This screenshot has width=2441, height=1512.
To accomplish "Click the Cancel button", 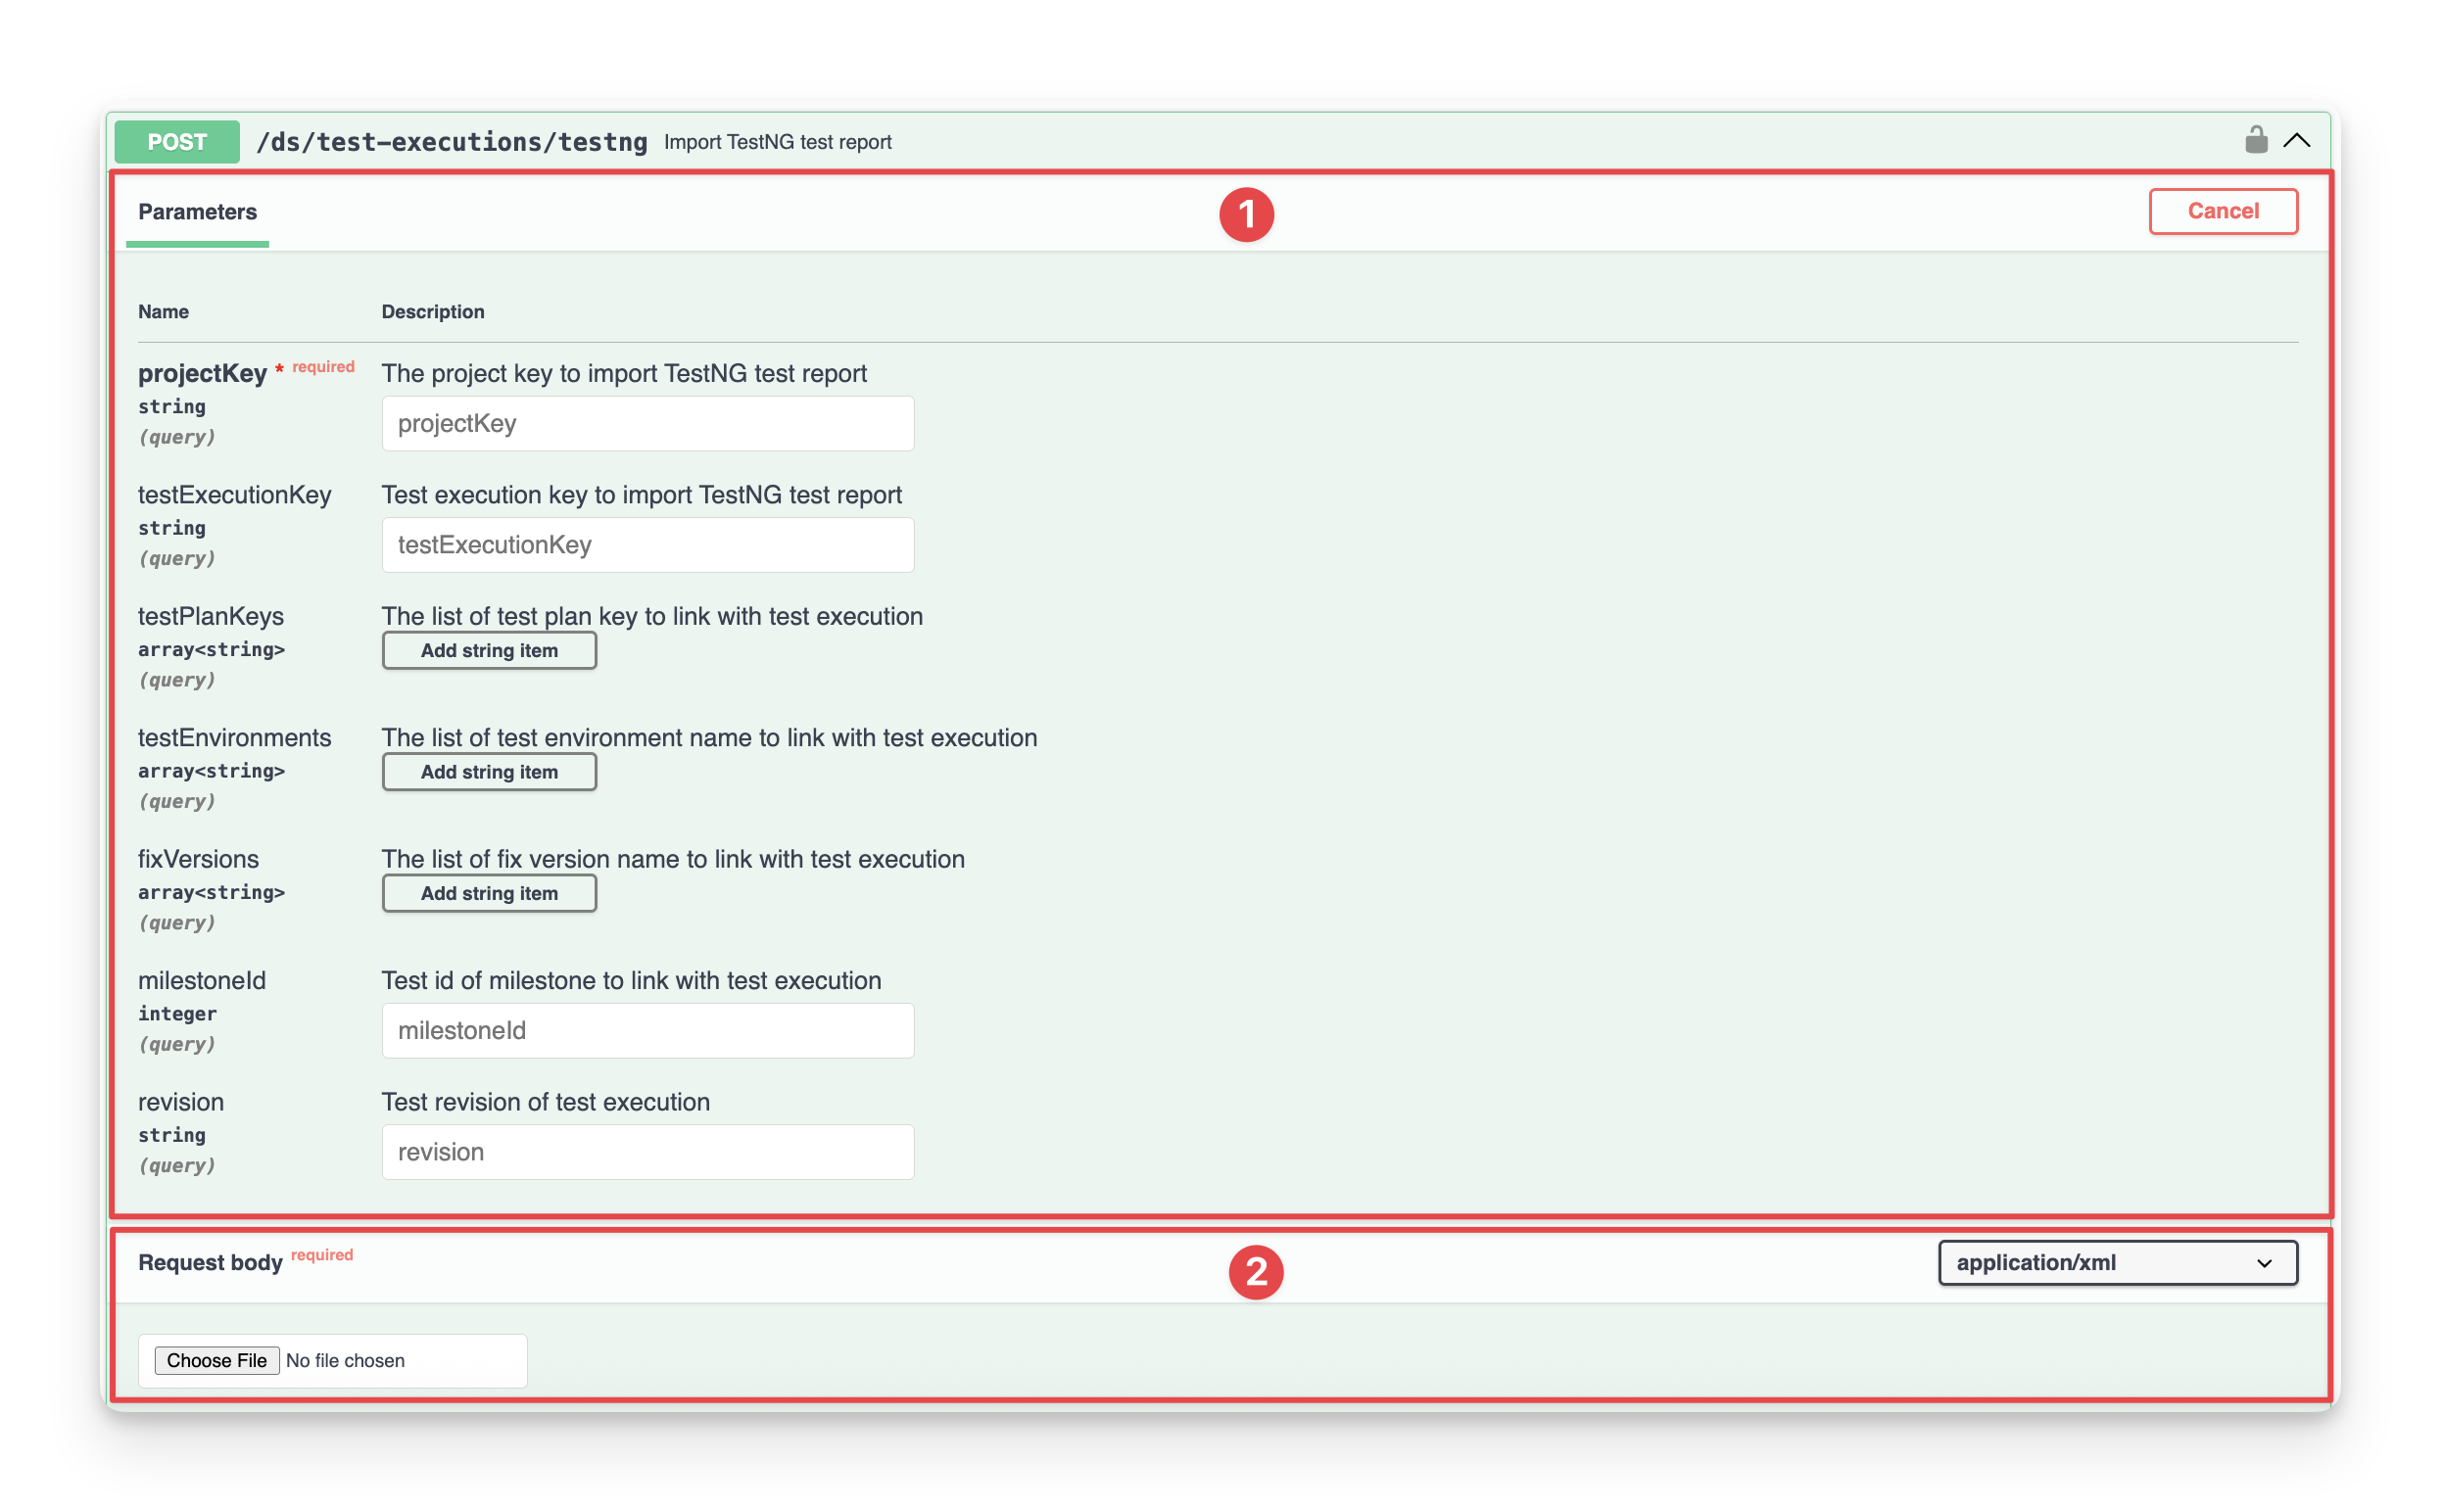I will pos(2222,211).
